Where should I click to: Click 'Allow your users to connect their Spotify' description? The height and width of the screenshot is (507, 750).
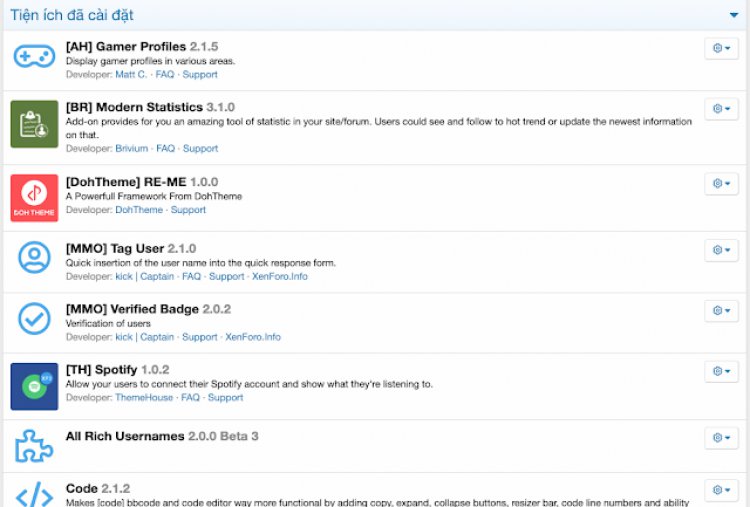249,384
